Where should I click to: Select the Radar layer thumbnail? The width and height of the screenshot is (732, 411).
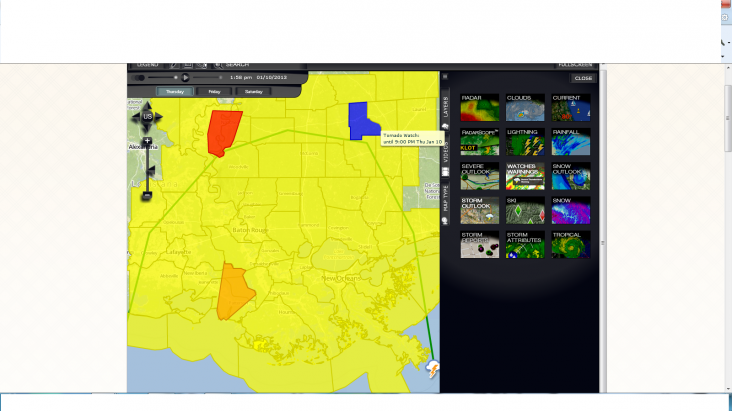(x=480, y=108)
